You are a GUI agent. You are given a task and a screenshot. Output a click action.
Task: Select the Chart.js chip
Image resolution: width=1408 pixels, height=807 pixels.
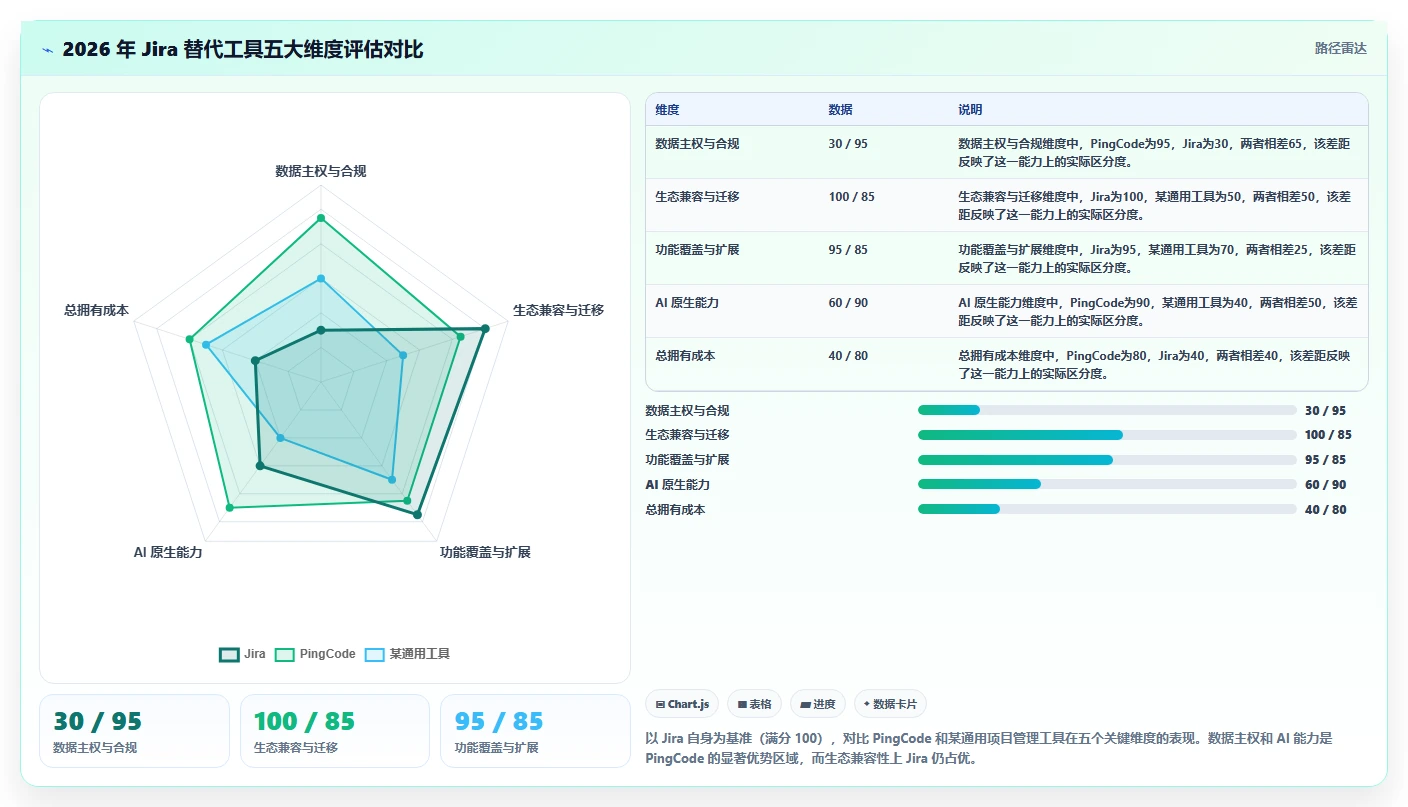(x=682, y=704)
